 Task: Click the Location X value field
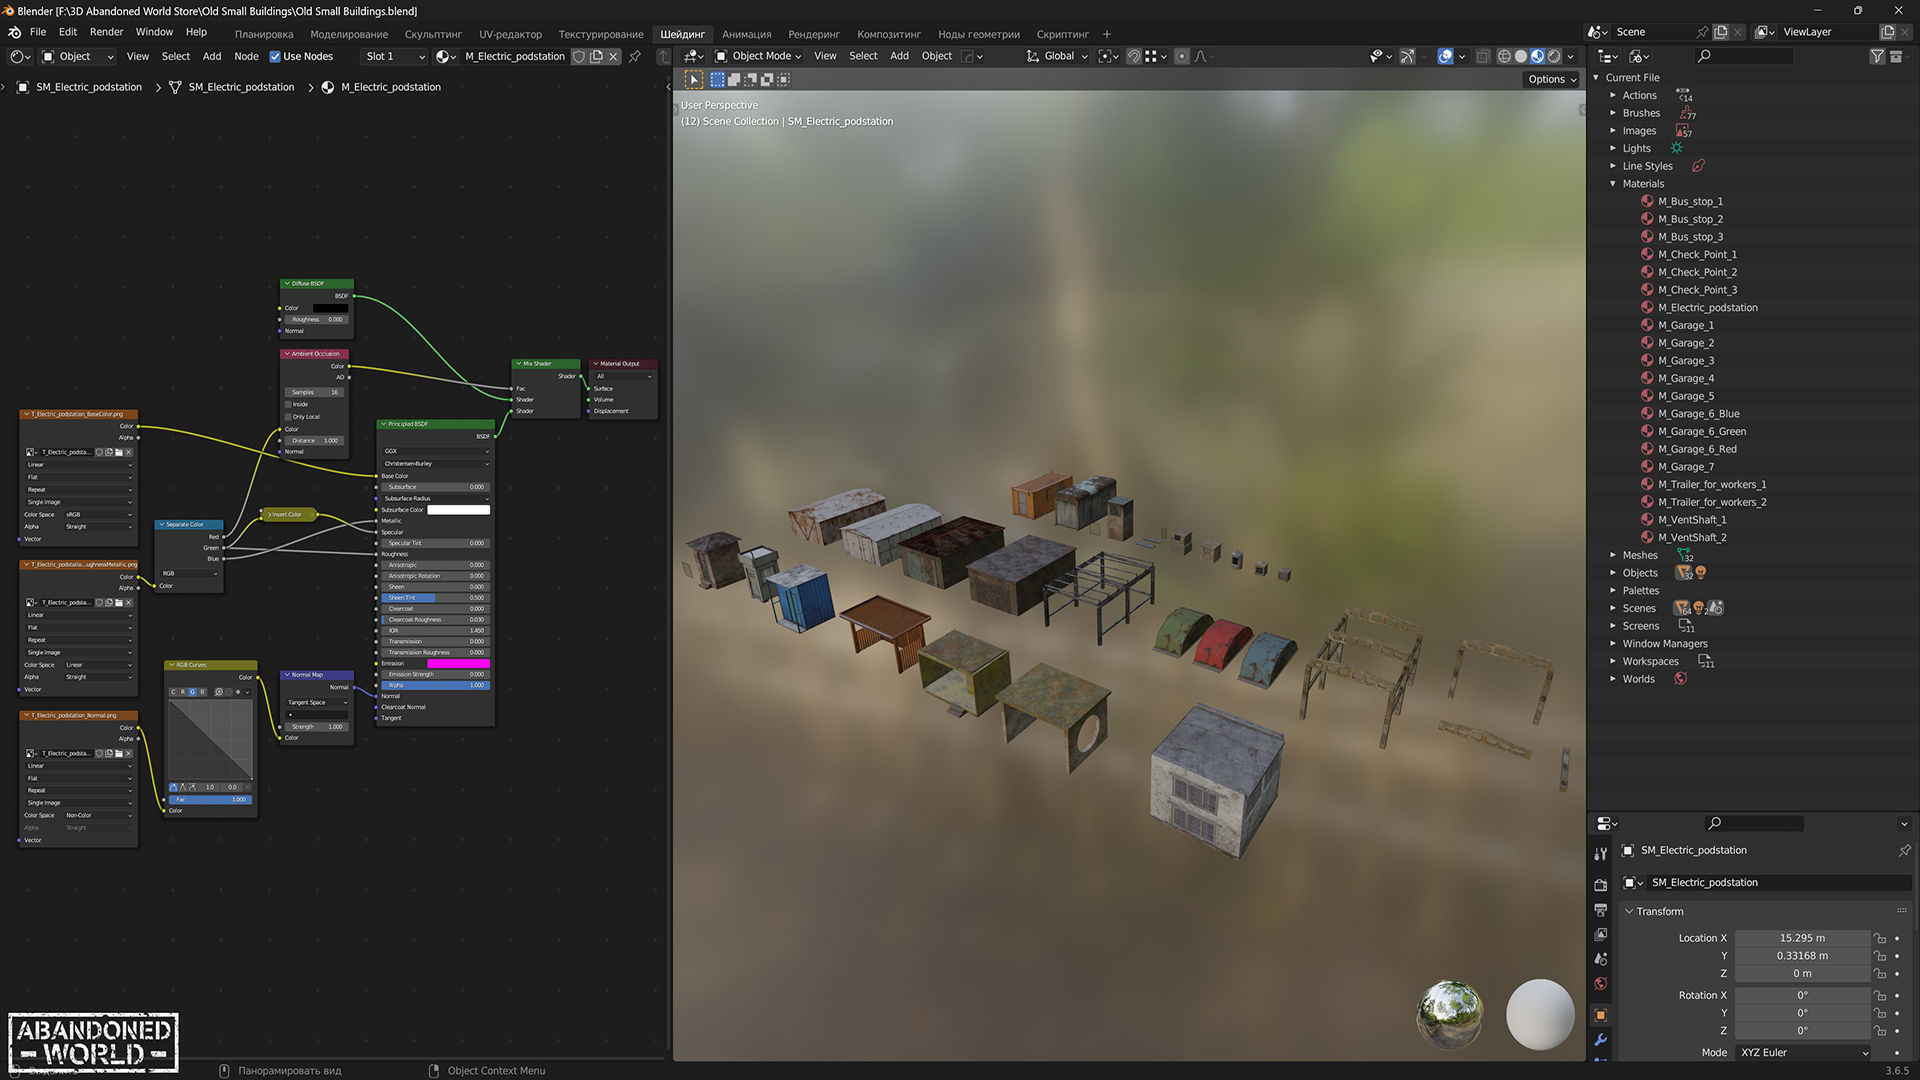[x=1802, y=938]
